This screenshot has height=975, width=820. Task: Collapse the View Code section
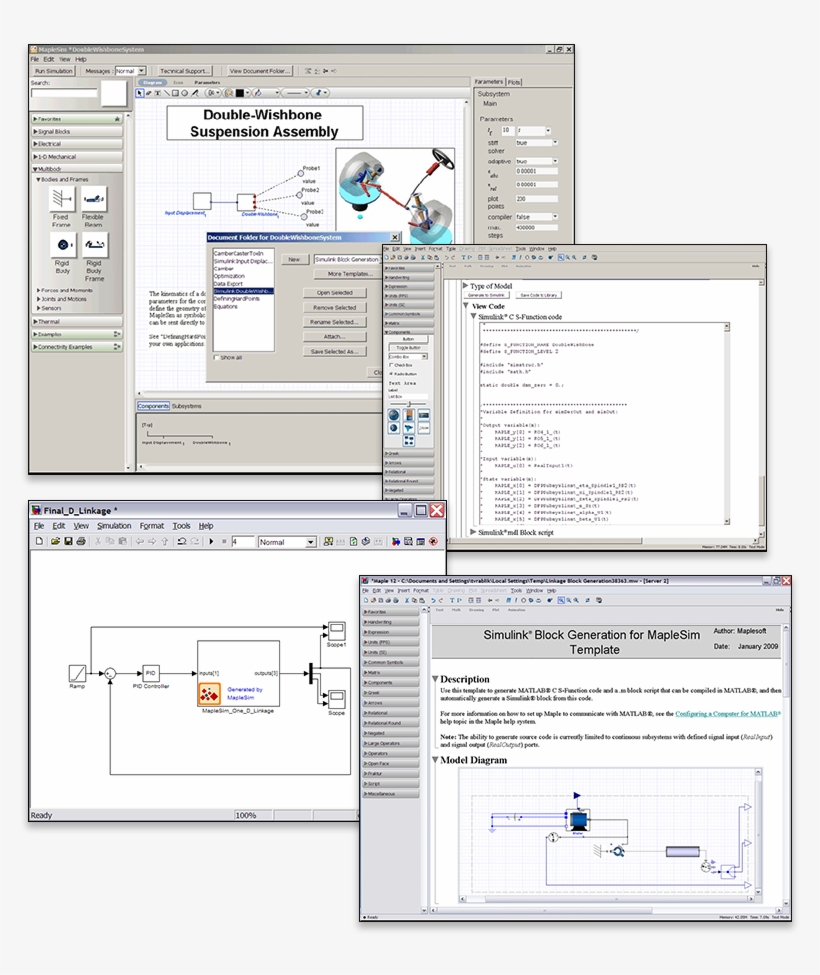pos(466,306)
